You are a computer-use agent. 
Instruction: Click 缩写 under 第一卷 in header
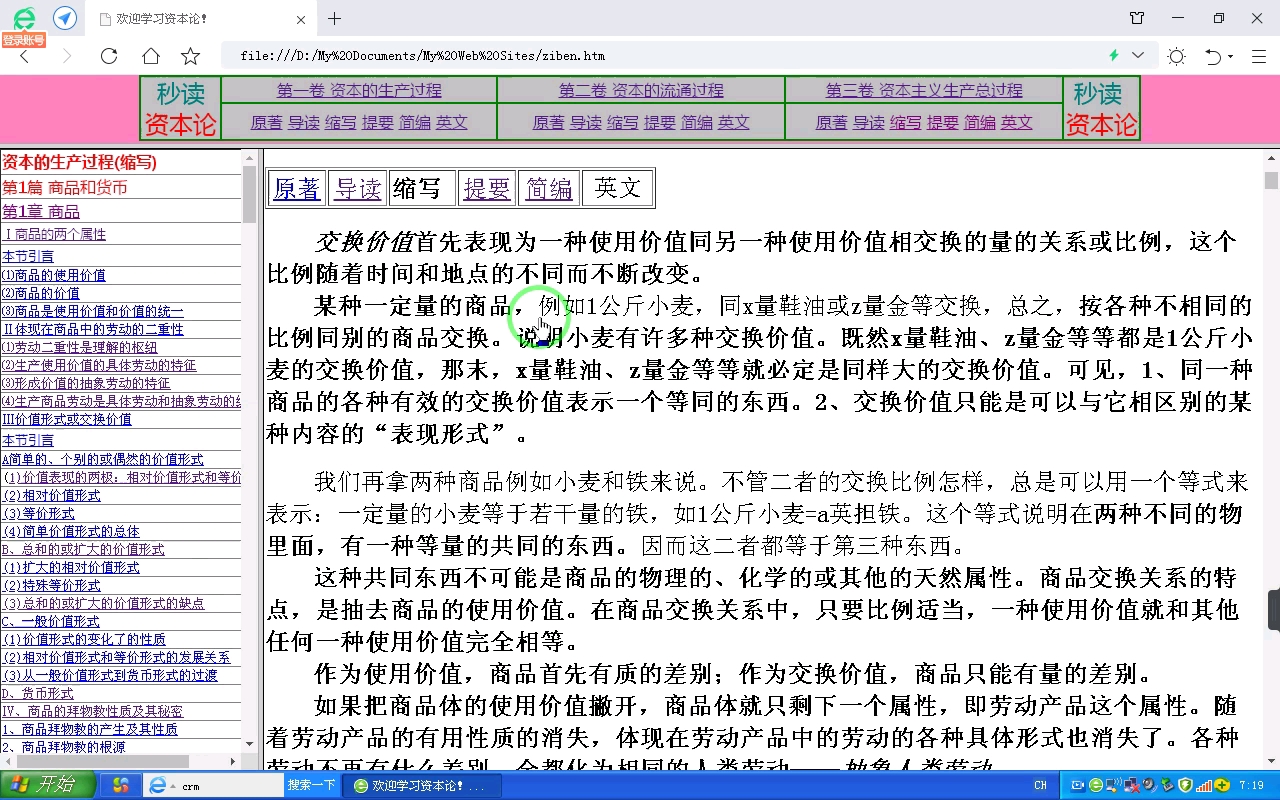point(341,122)
